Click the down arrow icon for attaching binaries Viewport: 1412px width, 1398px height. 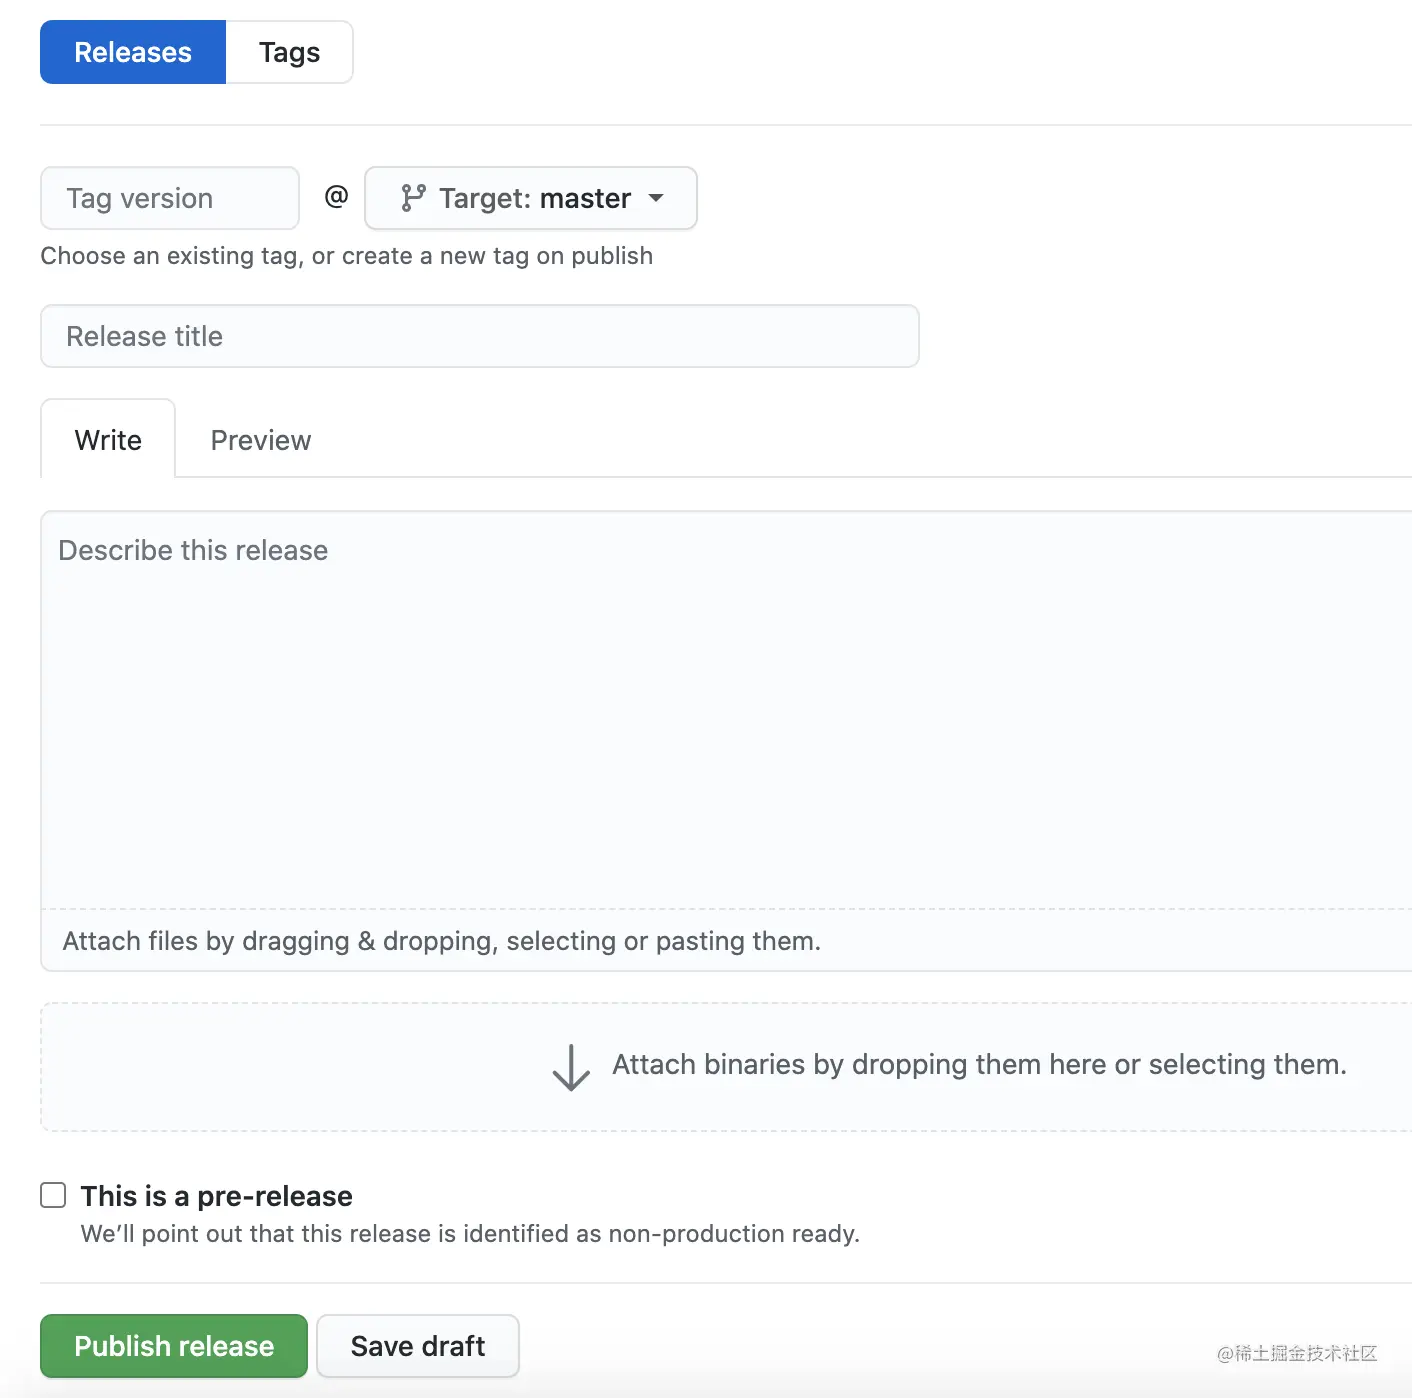[571, 1067]
